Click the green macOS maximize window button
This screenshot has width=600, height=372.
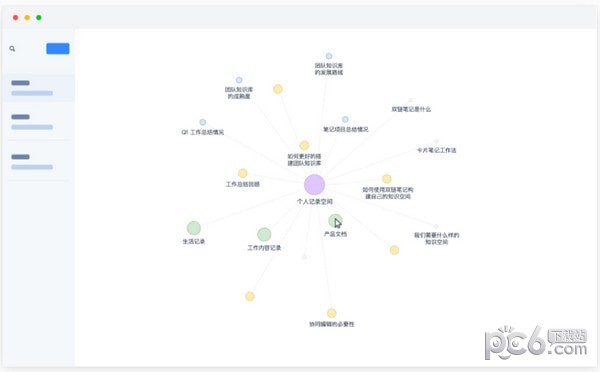coord(39,17)
